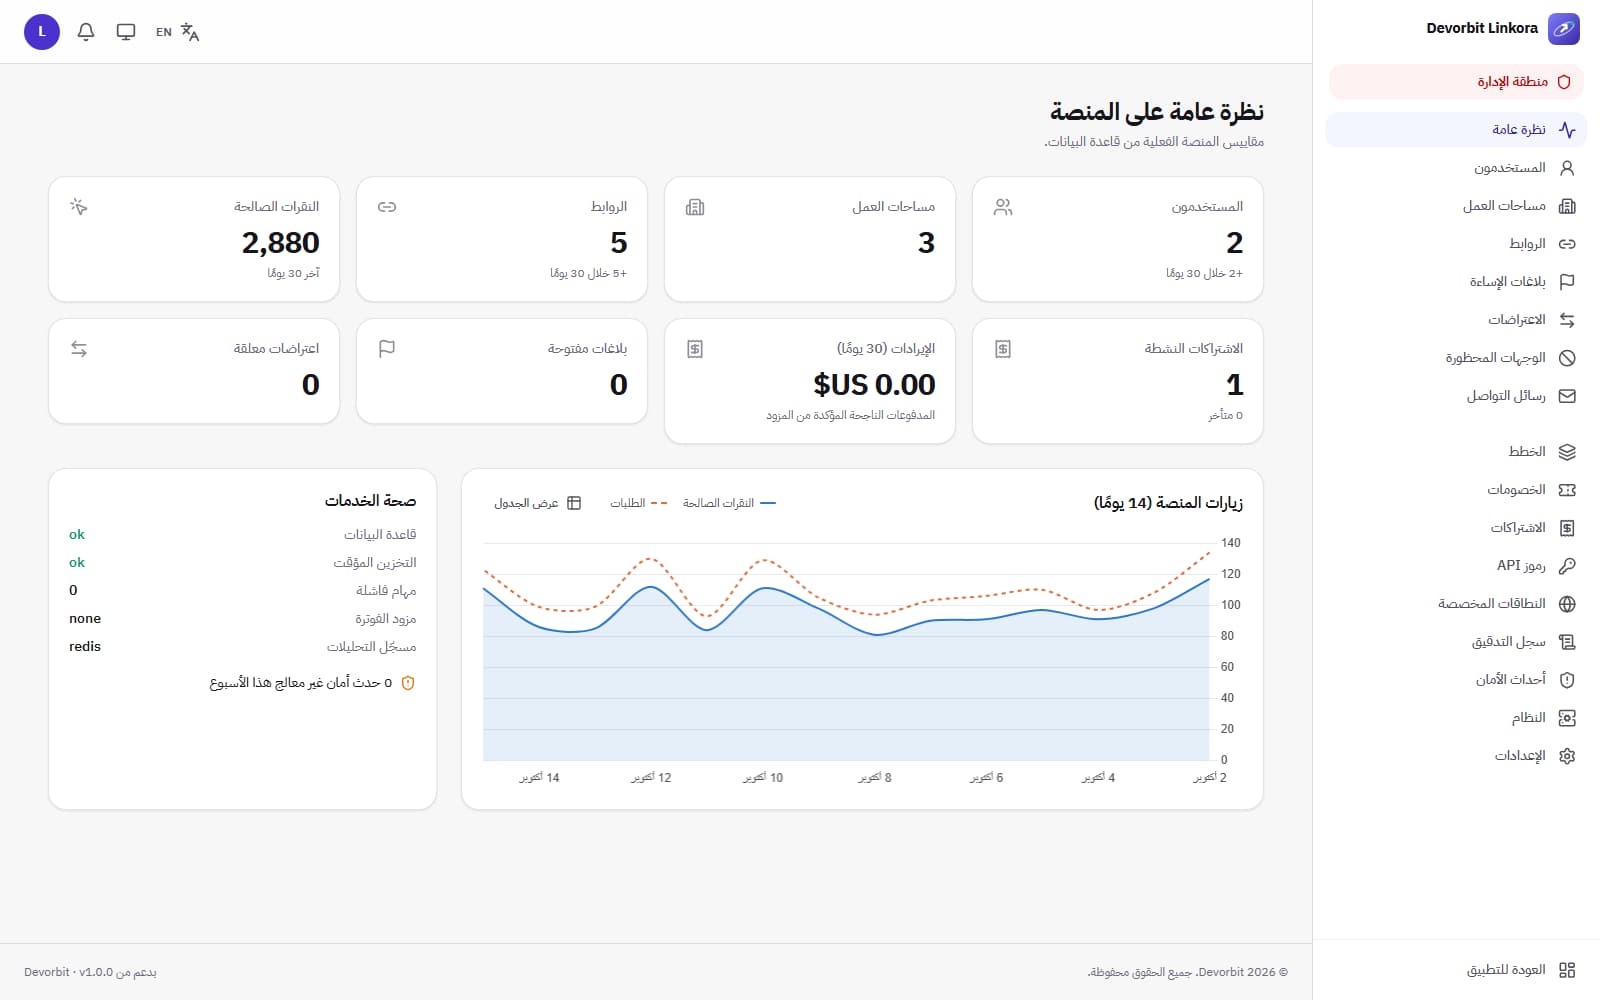Click عرض الجدول table view button
The height and width of the screenshot is (1000, 1600).
point(537,503)
